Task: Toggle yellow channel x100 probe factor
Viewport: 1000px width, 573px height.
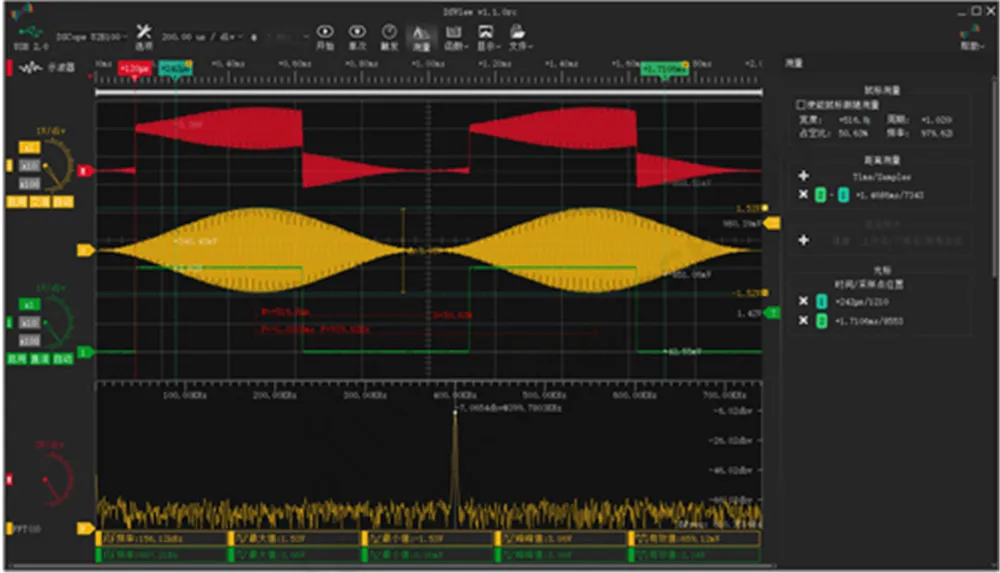Action: click(29, 184)
